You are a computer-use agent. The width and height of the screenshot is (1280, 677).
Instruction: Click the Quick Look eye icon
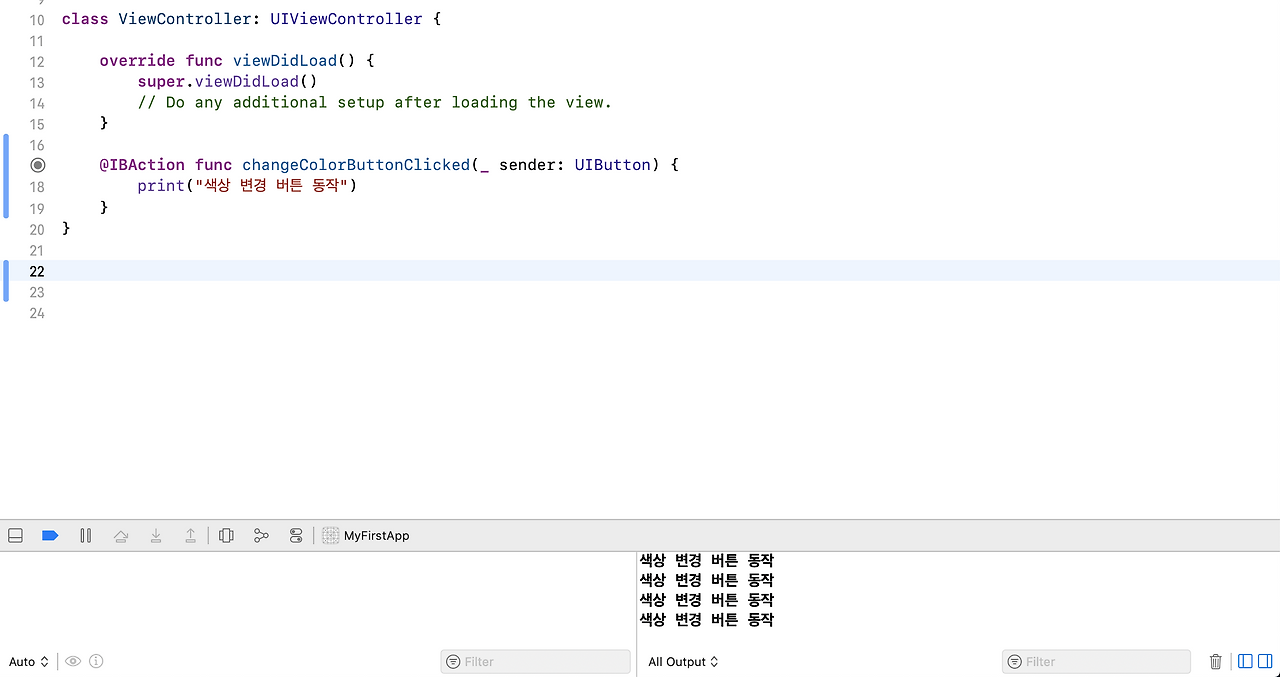coord(73,661)
